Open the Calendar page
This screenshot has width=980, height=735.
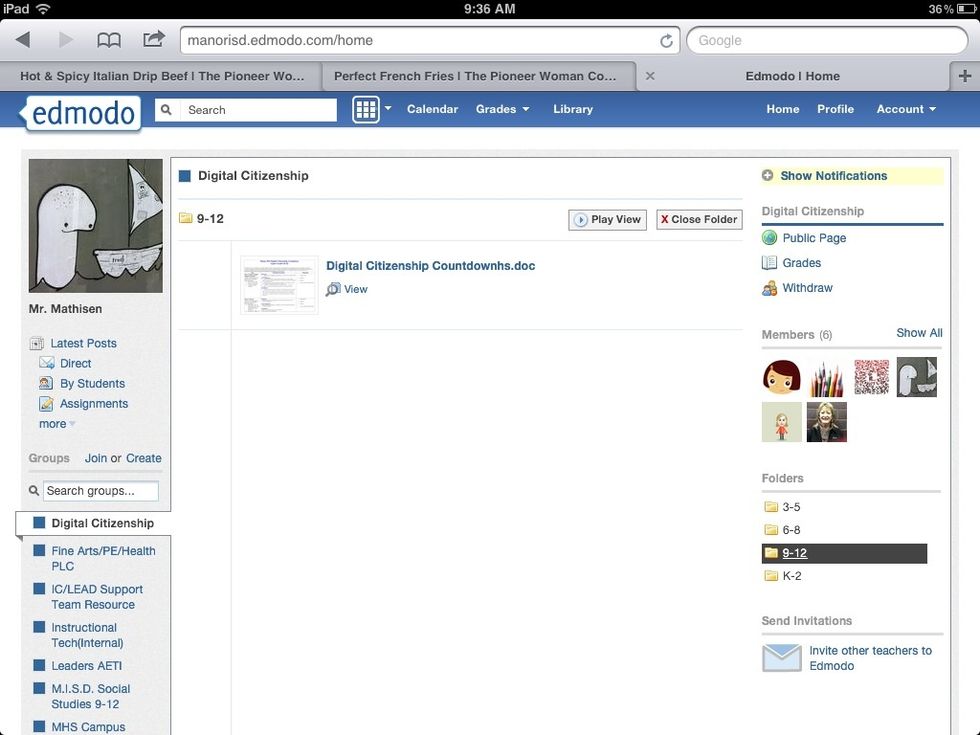point(432,109)
